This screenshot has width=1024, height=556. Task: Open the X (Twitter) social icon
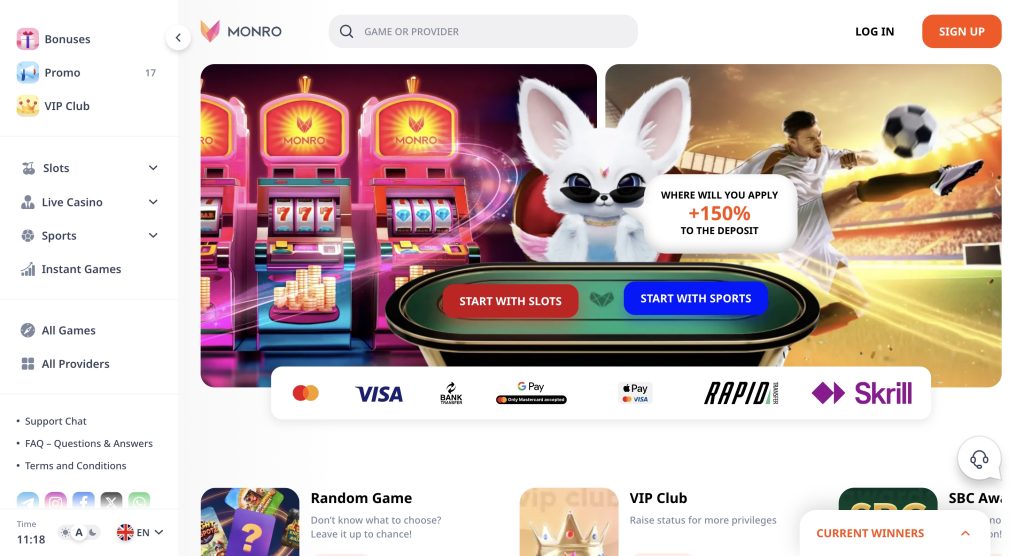click(111, 501)
